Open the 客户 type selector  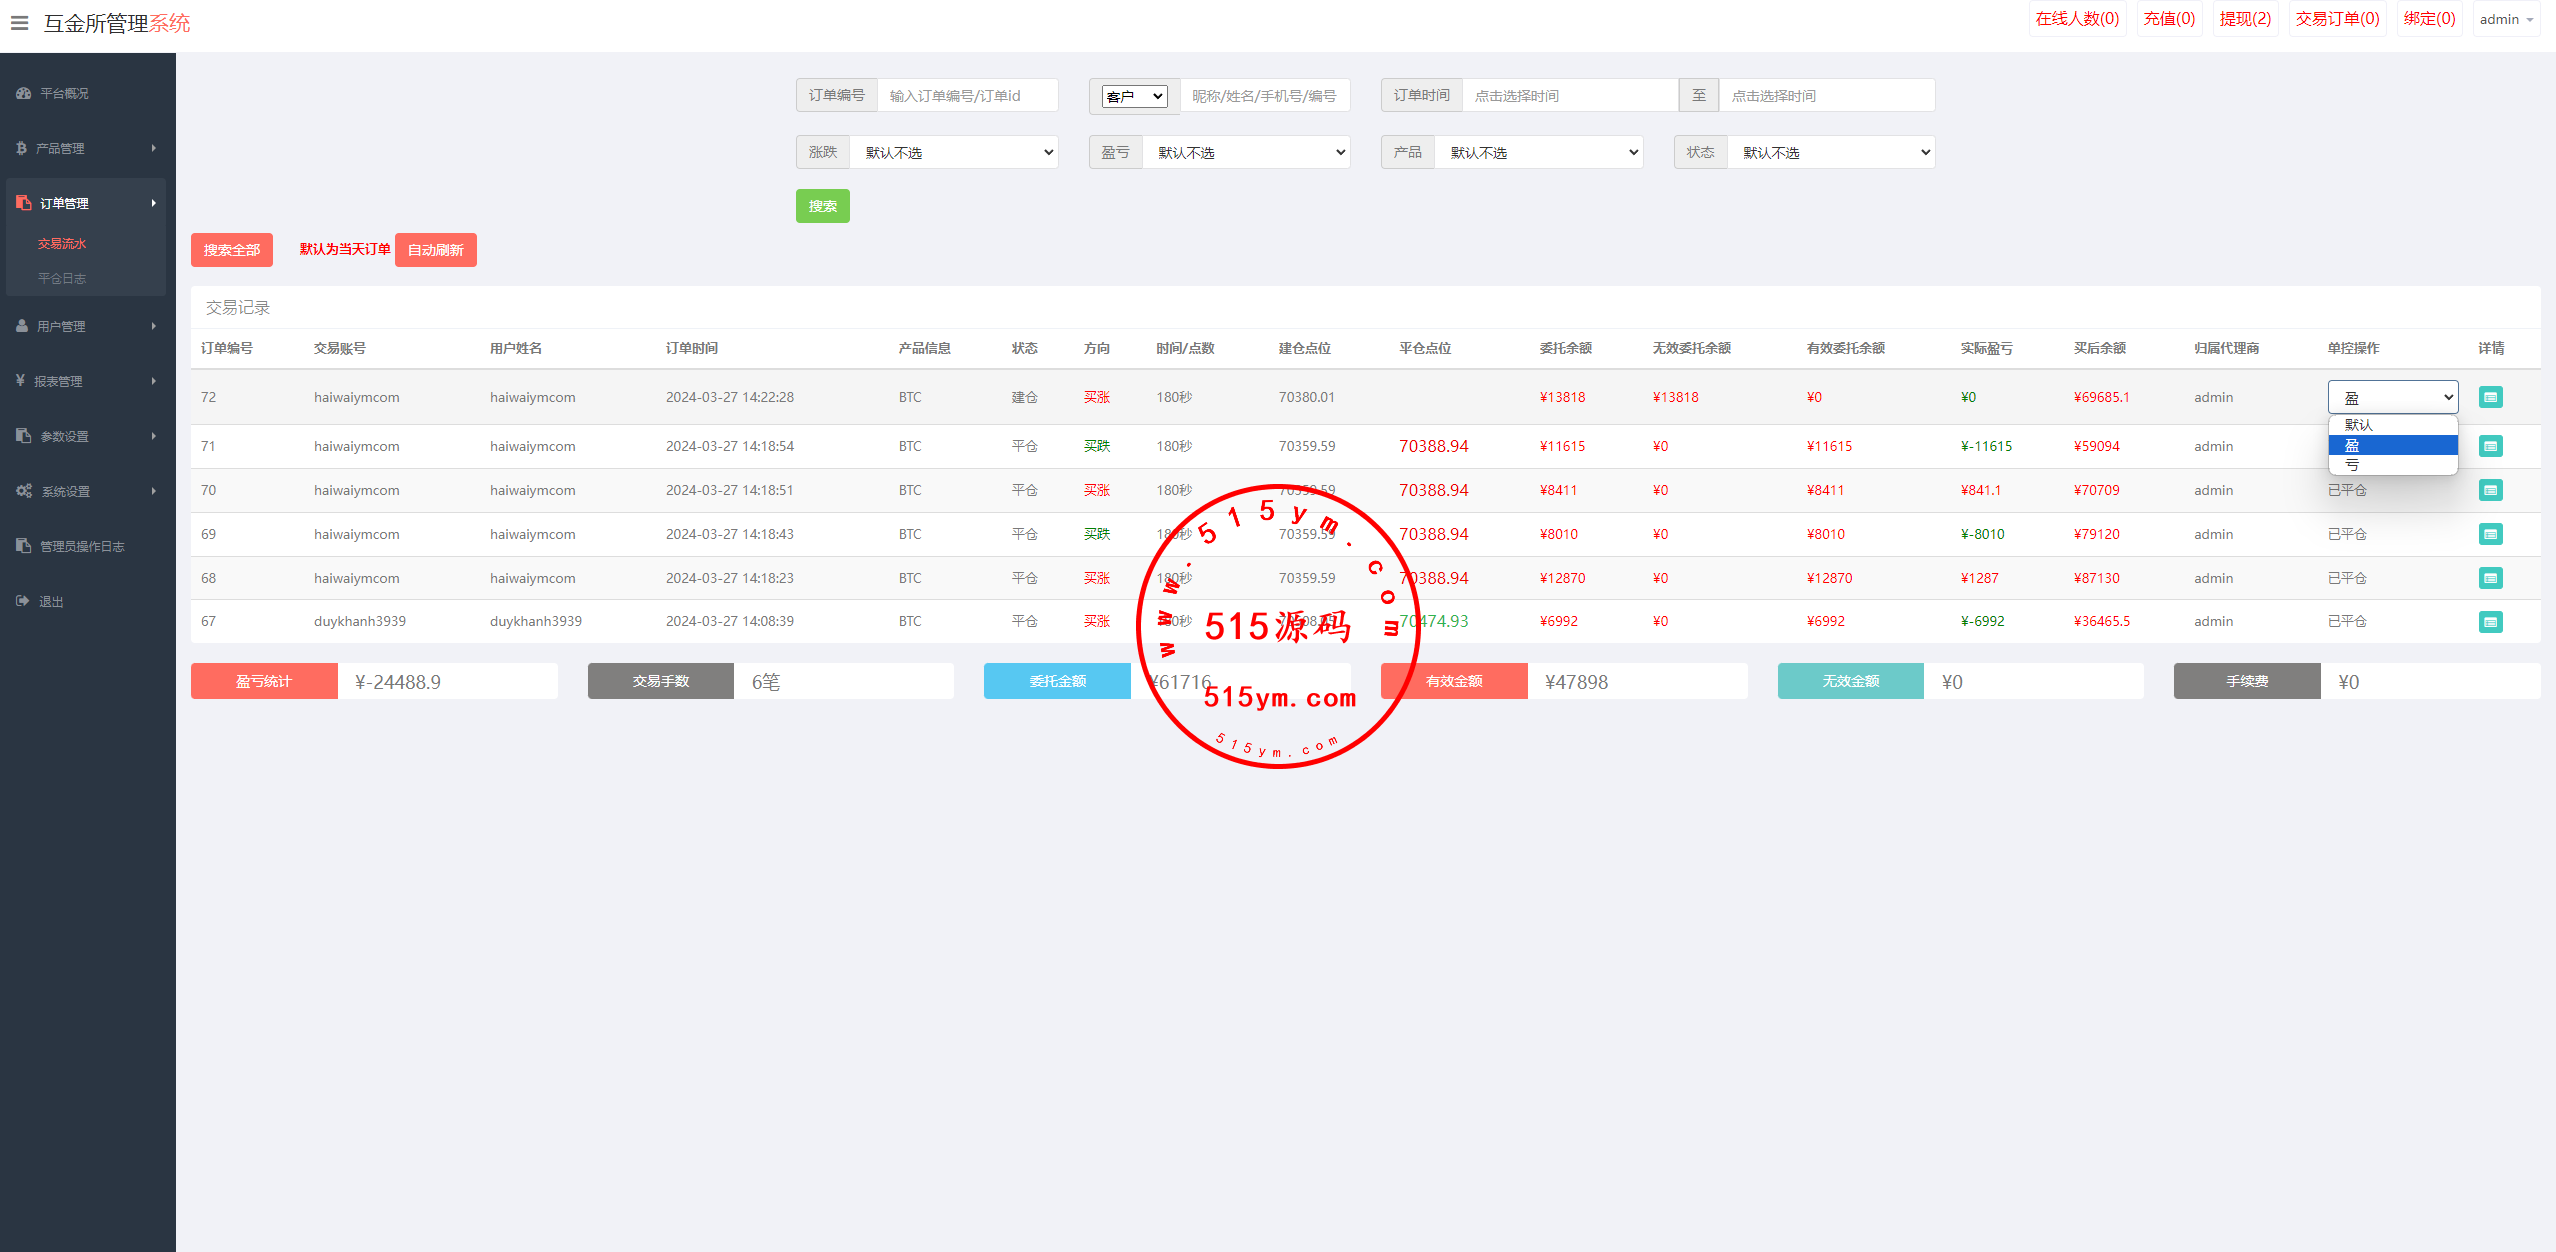pyautogui.click(x=1134, y=96)
